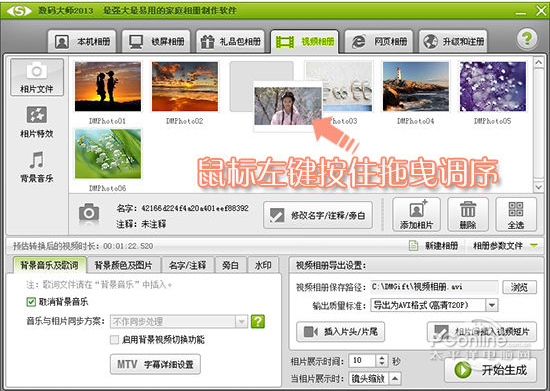Click scroll down arrow in photo list

[x=538, y=187]
